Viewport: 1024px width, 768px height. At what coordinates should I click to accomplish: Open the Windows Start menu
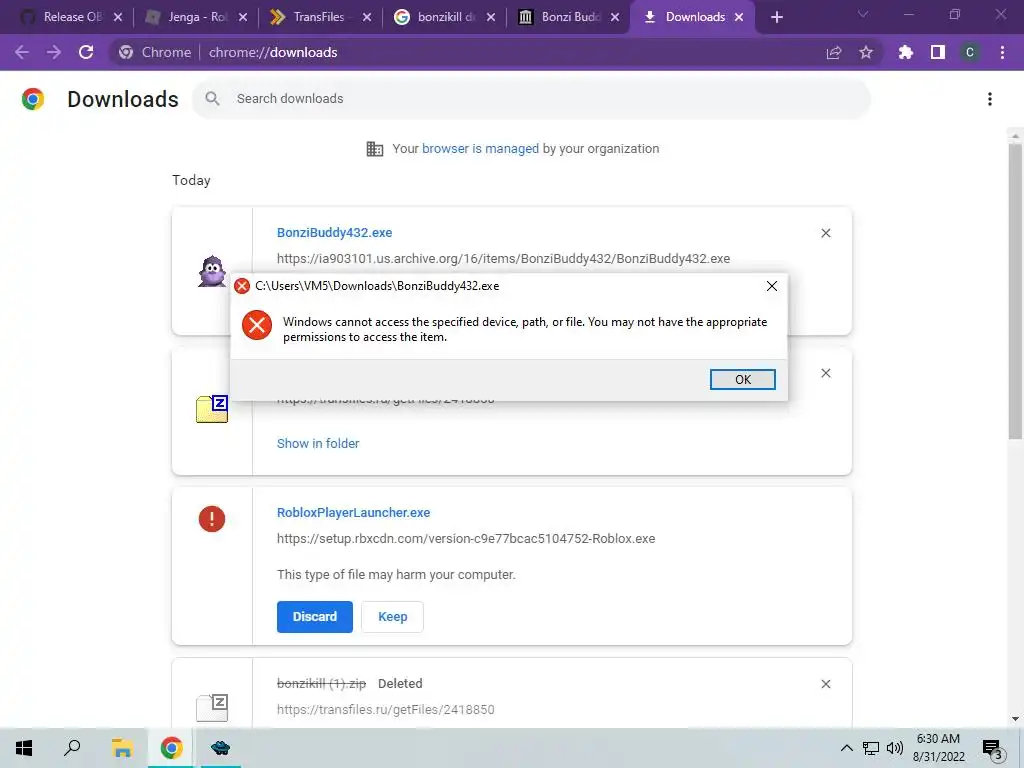(24, 748)
